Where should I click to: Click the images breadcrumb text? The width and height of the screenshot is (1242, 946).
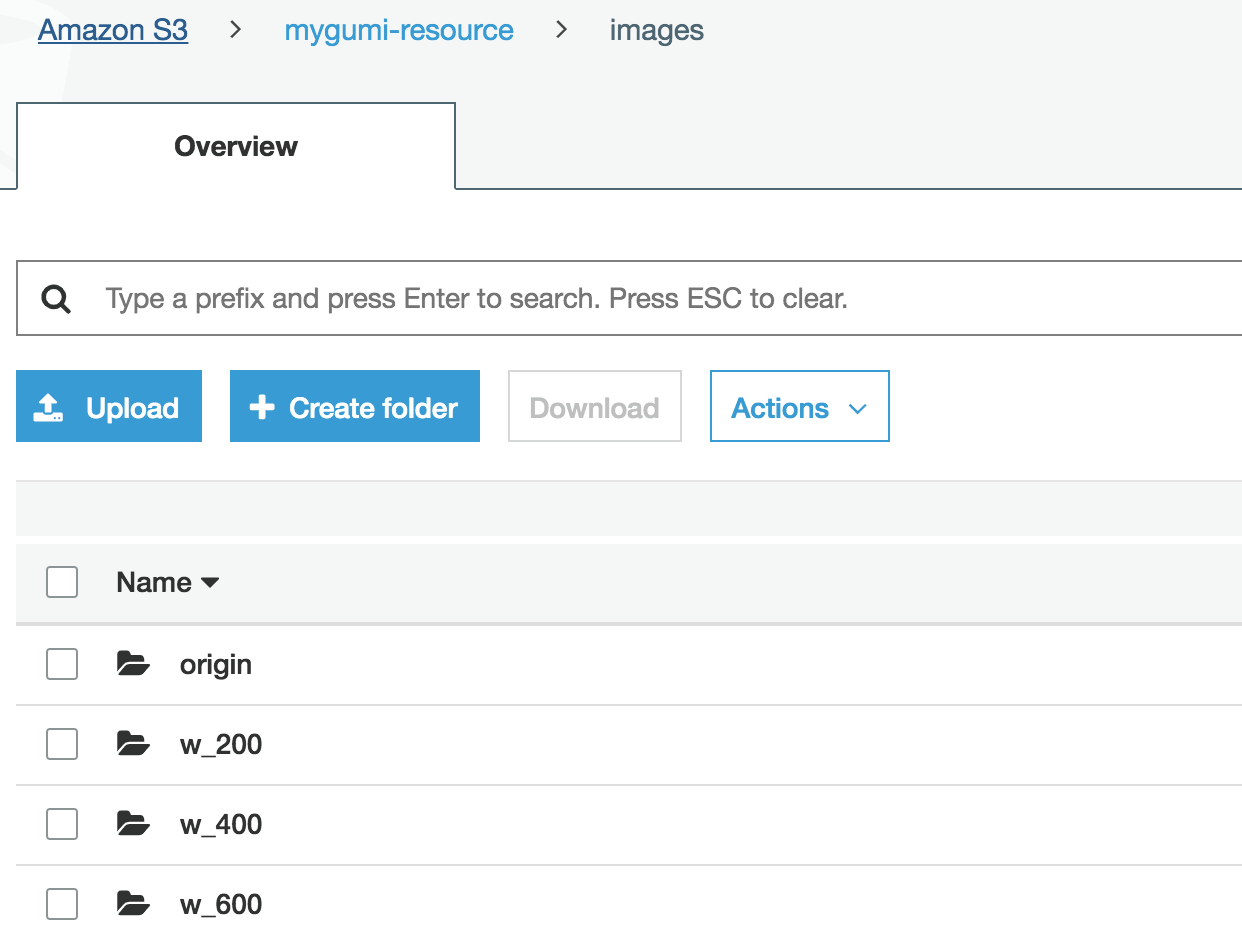(x=657, y=30)
